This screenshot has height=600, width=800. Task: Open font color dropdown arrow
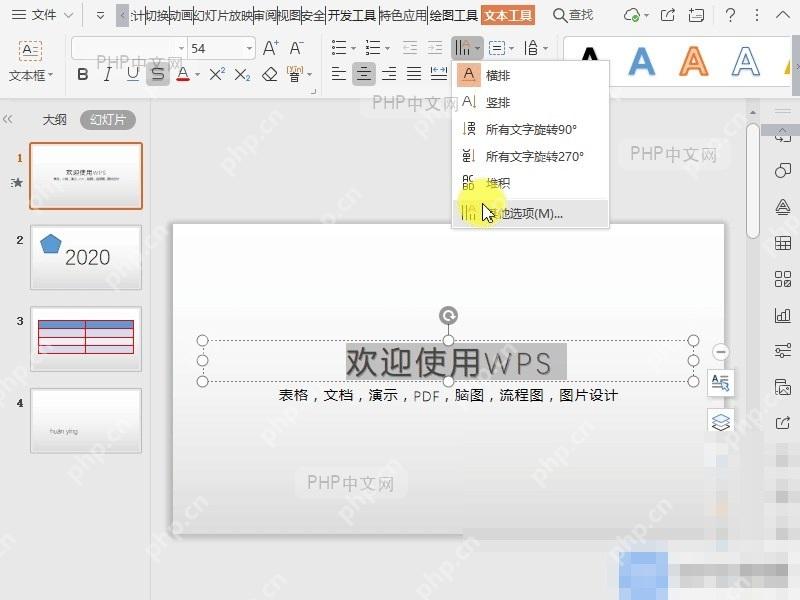(x=197, y=76)
